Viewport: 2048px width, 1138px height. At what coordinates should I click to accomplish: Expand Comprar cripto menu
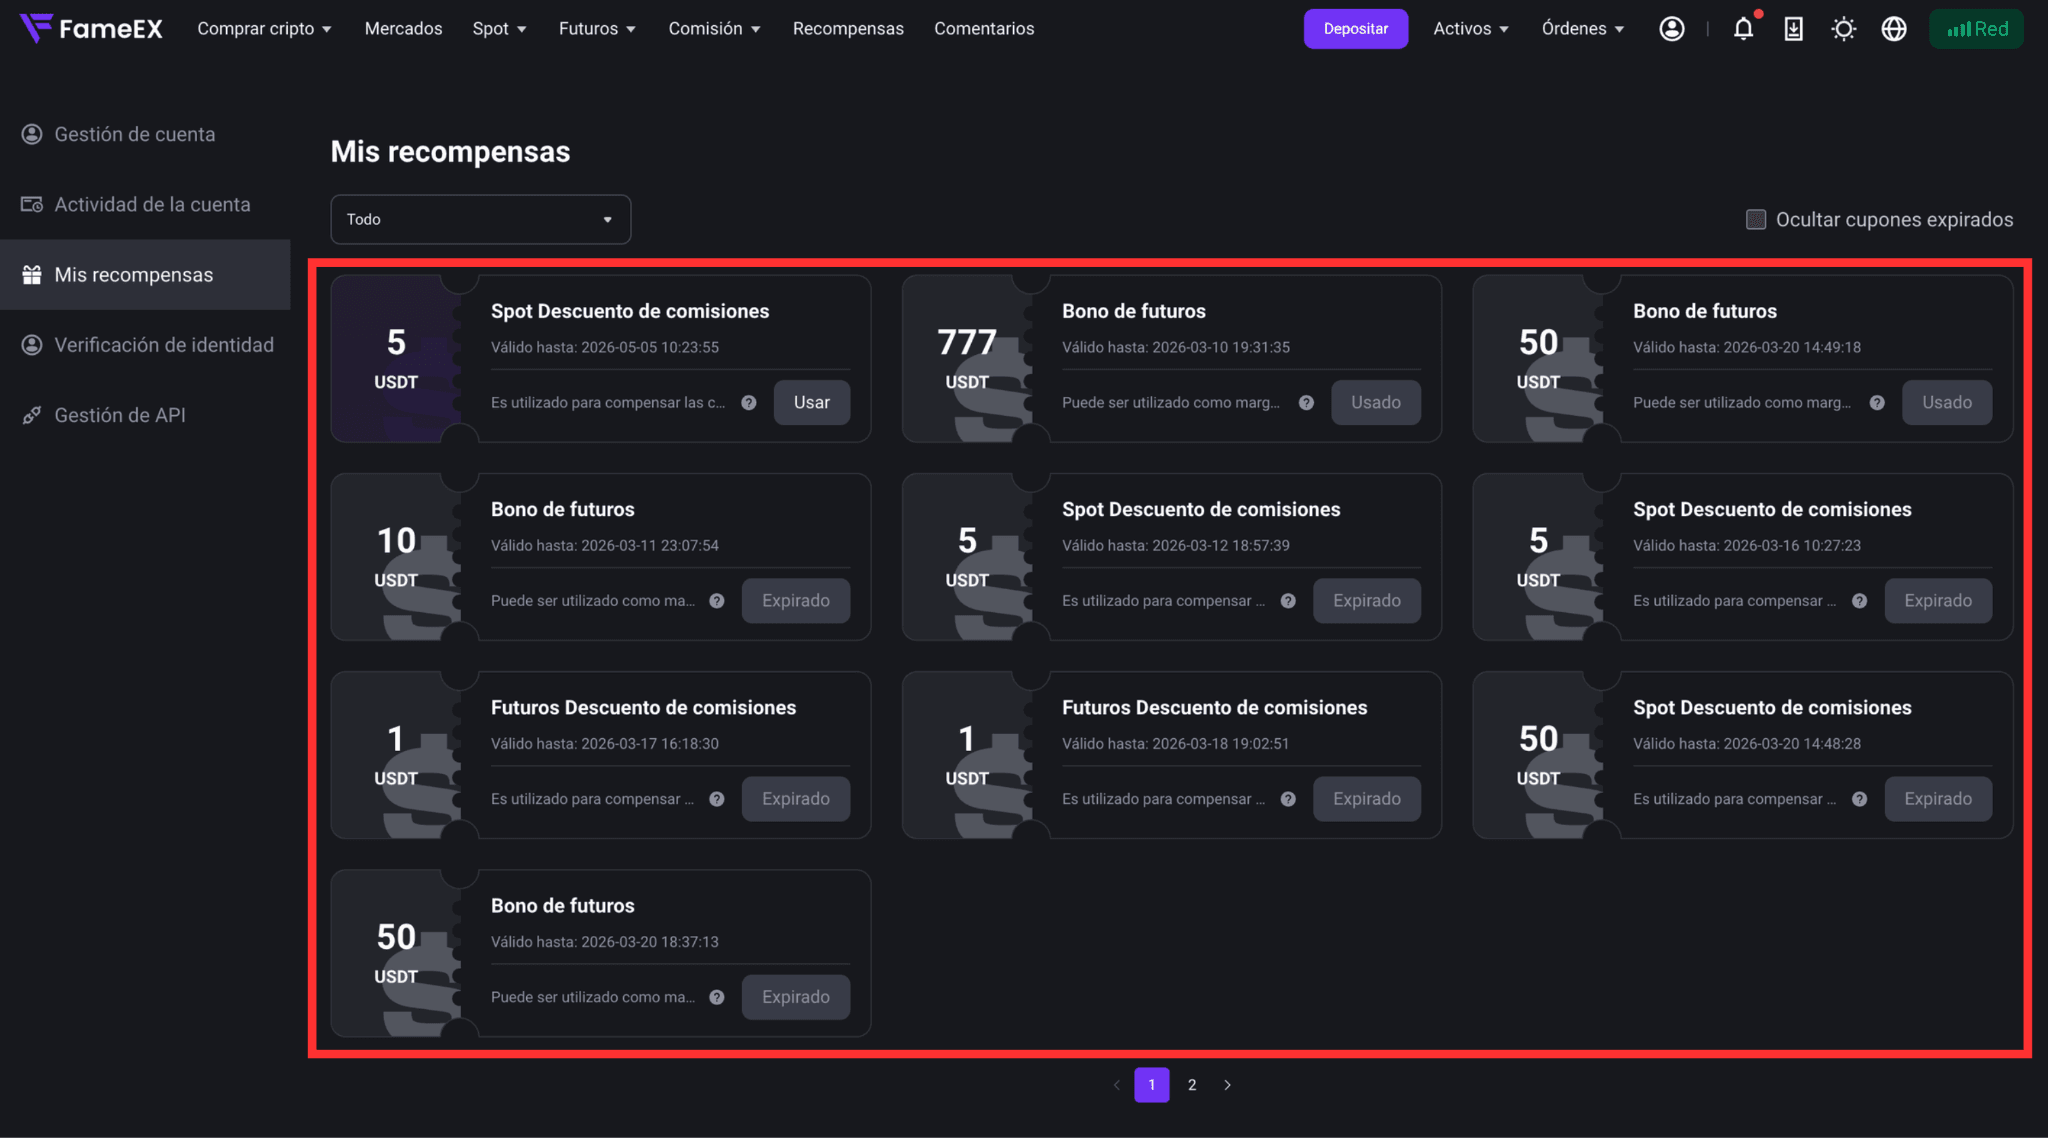click(x=264, y=29)
